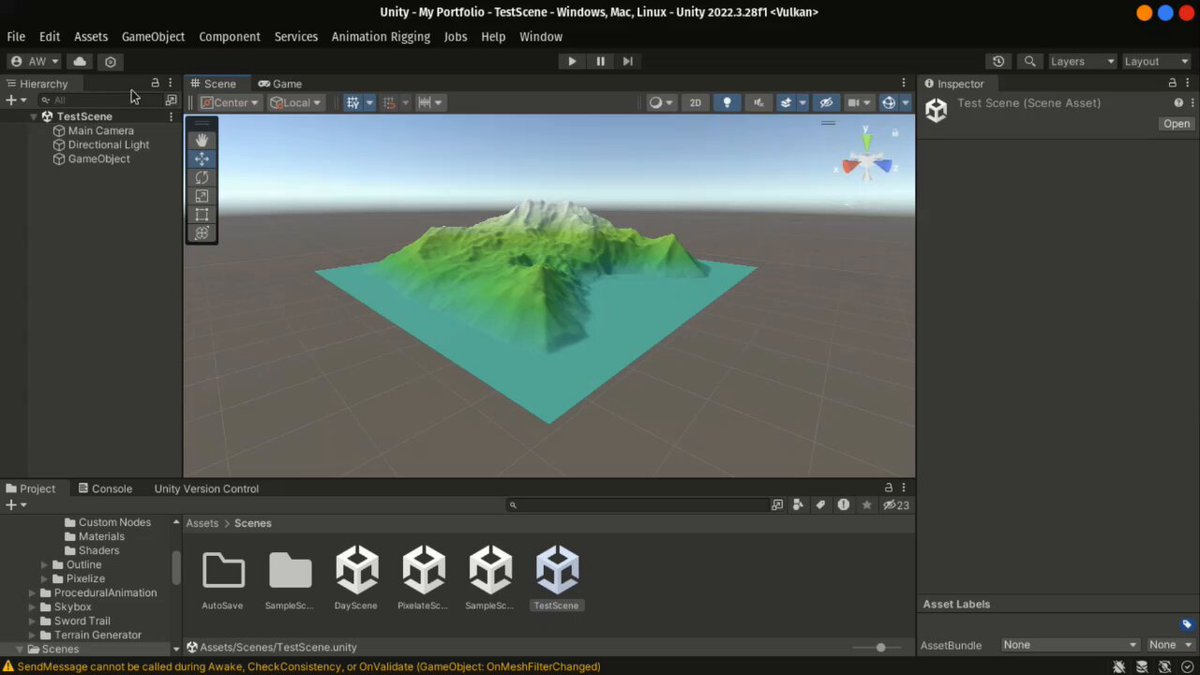
Task: Select the Rect transform tool
Action: (202, 214)
